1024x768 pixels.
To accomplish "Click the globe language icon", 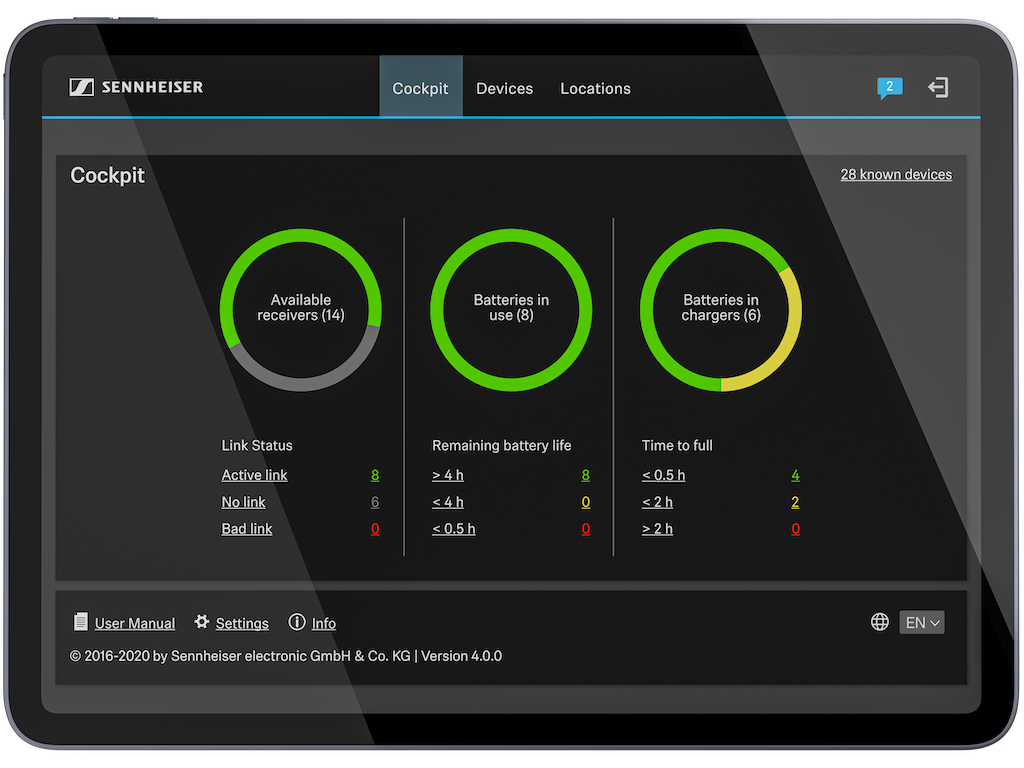I will coord(880,622).
